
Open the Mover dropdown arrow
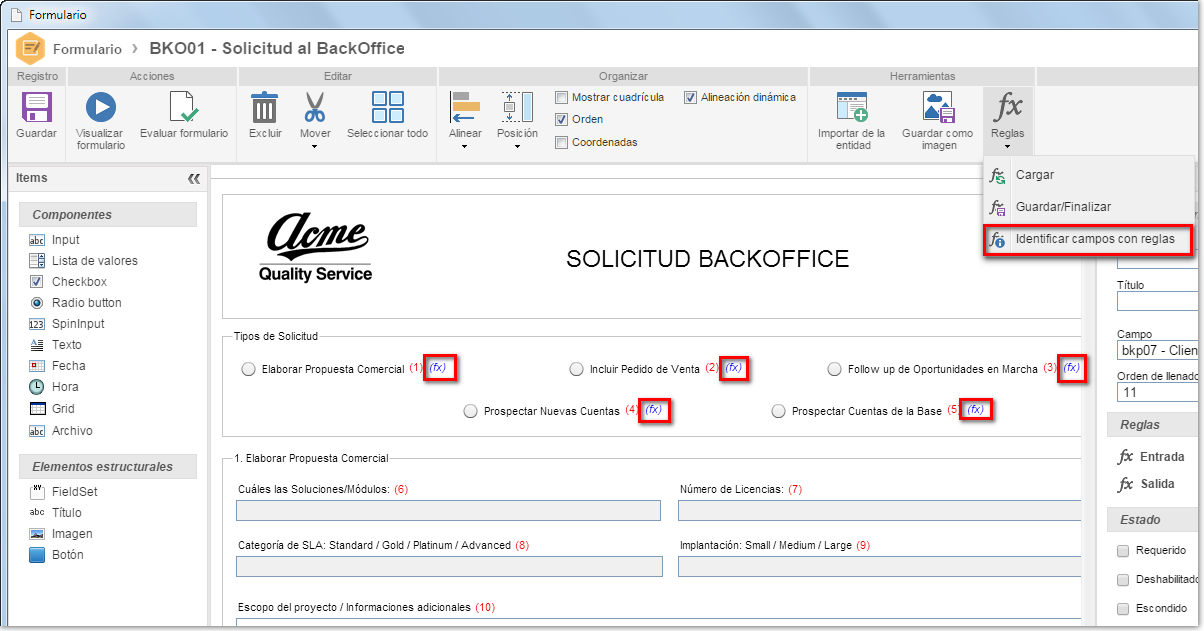[x=315, y=147]
